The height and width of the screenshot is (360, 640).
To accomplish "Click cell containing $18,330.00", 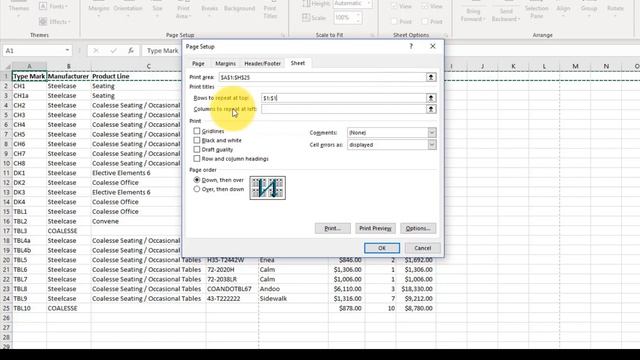I will (416, 289).
